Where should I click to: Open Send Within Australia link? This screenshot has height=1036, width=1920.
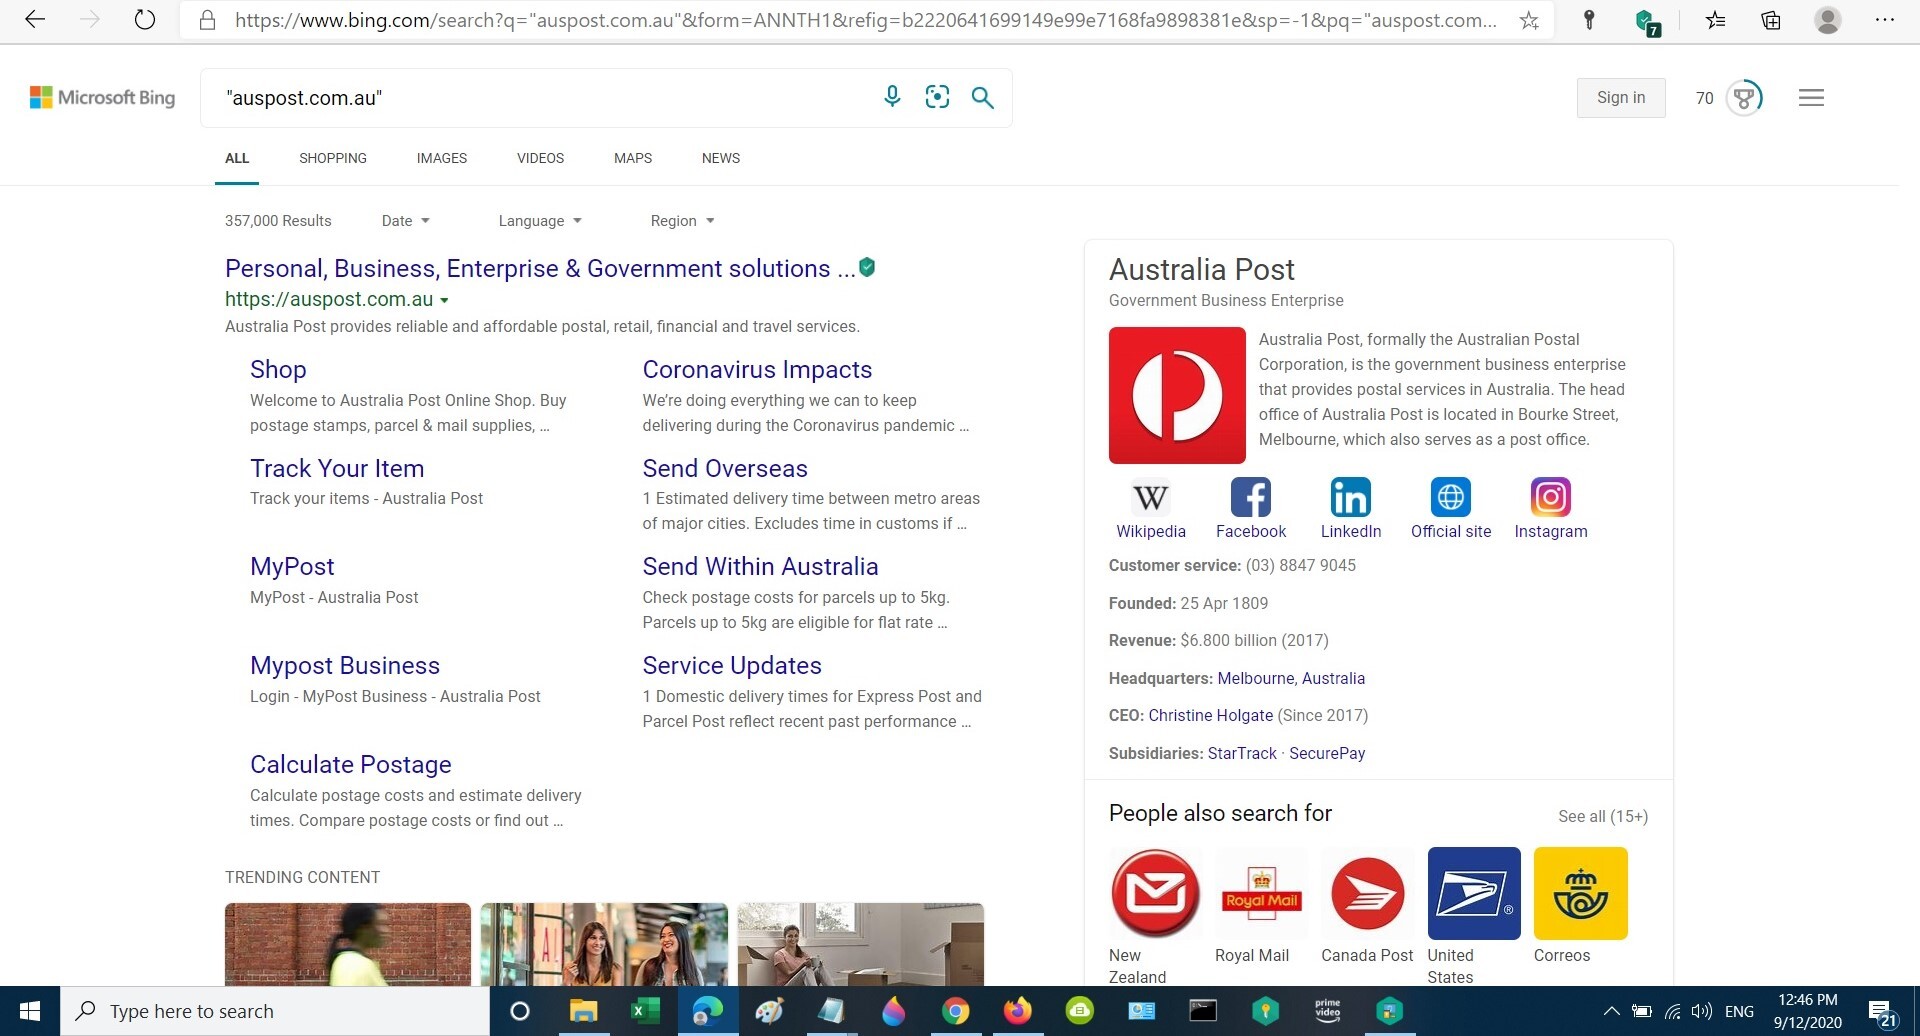(x=760, y=566)
